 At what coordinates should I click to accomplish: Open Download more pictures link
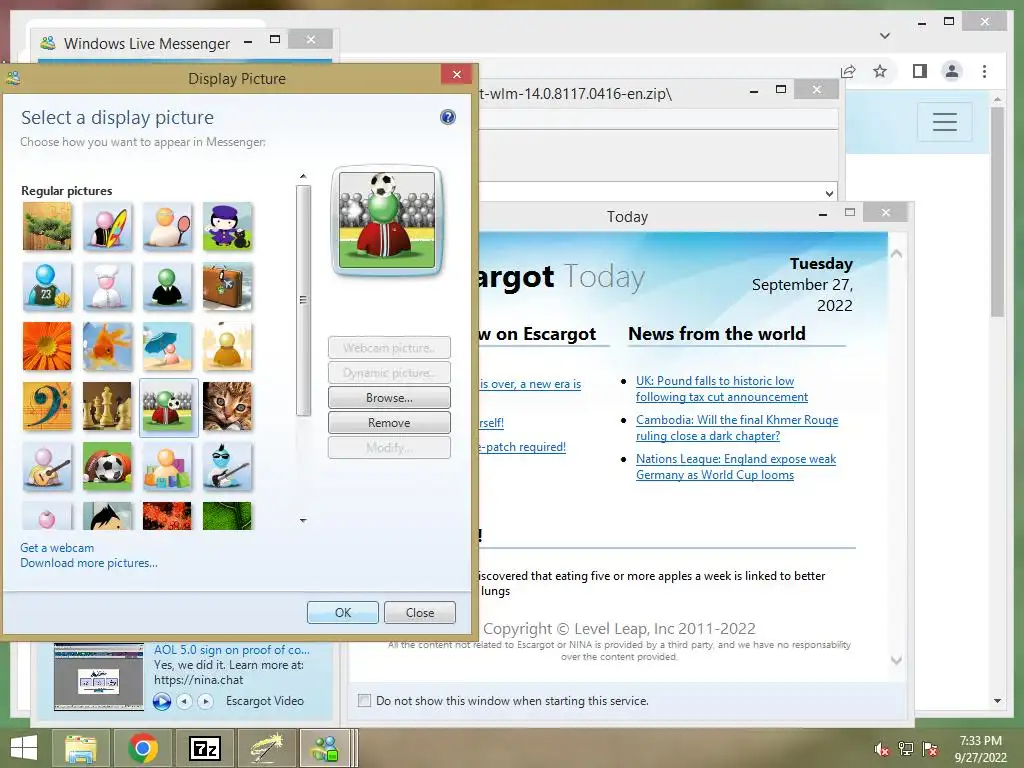point(89,563)
